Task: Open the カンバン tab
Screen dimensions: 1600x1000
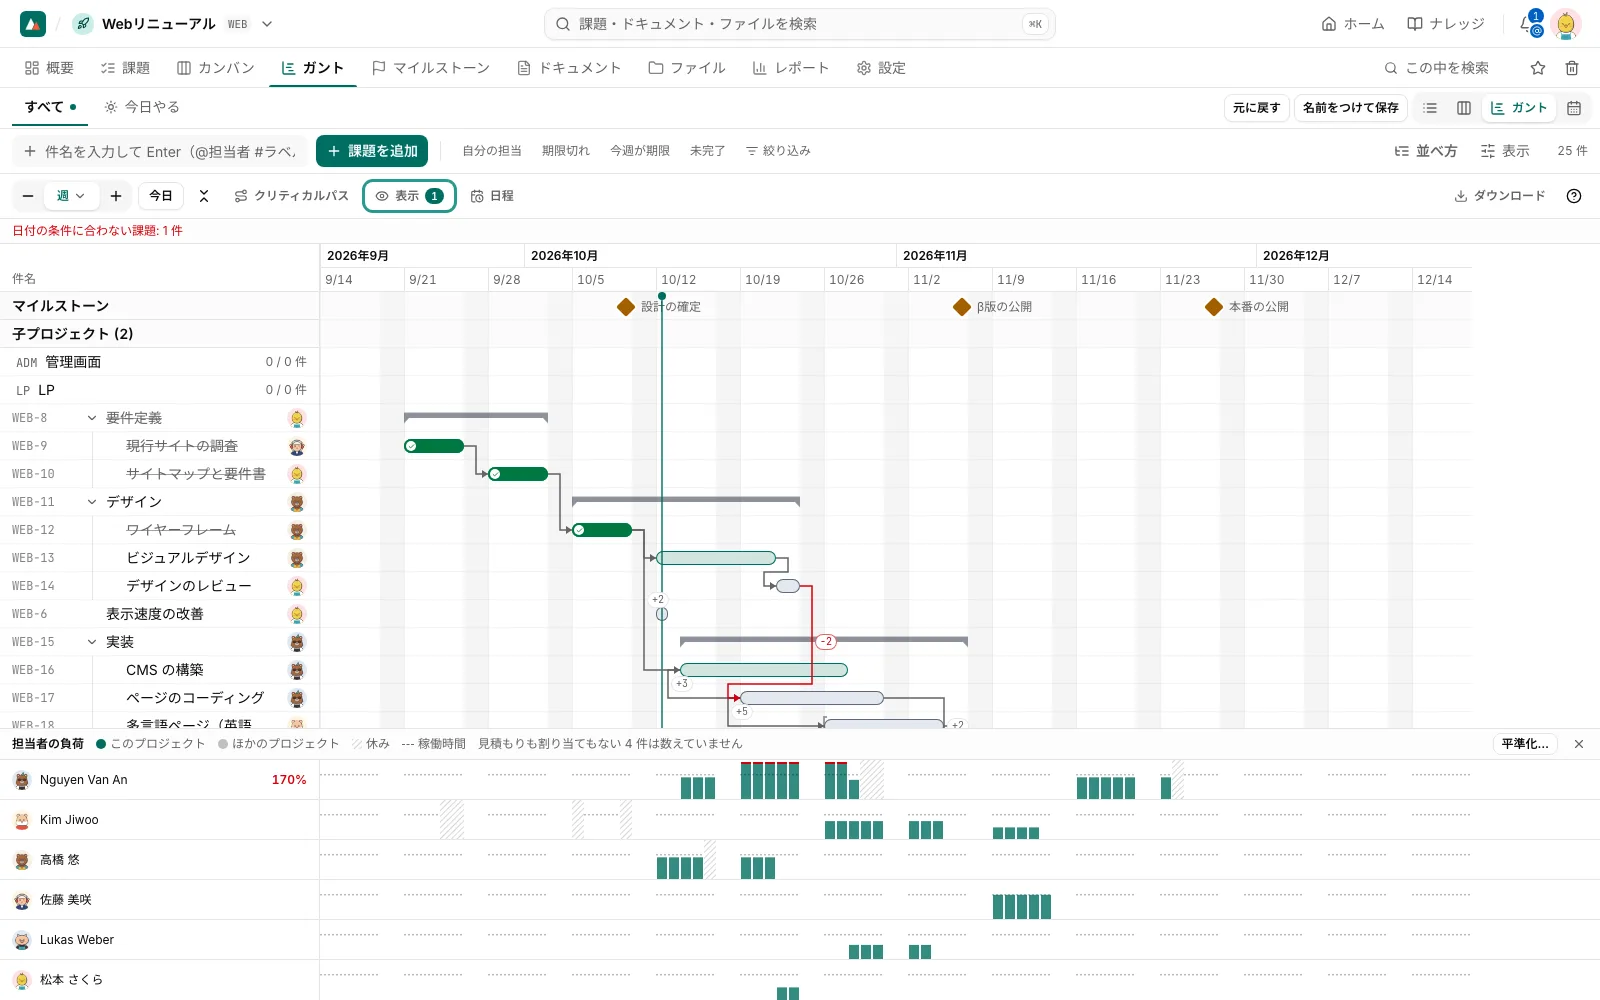Action: point(216,68)
